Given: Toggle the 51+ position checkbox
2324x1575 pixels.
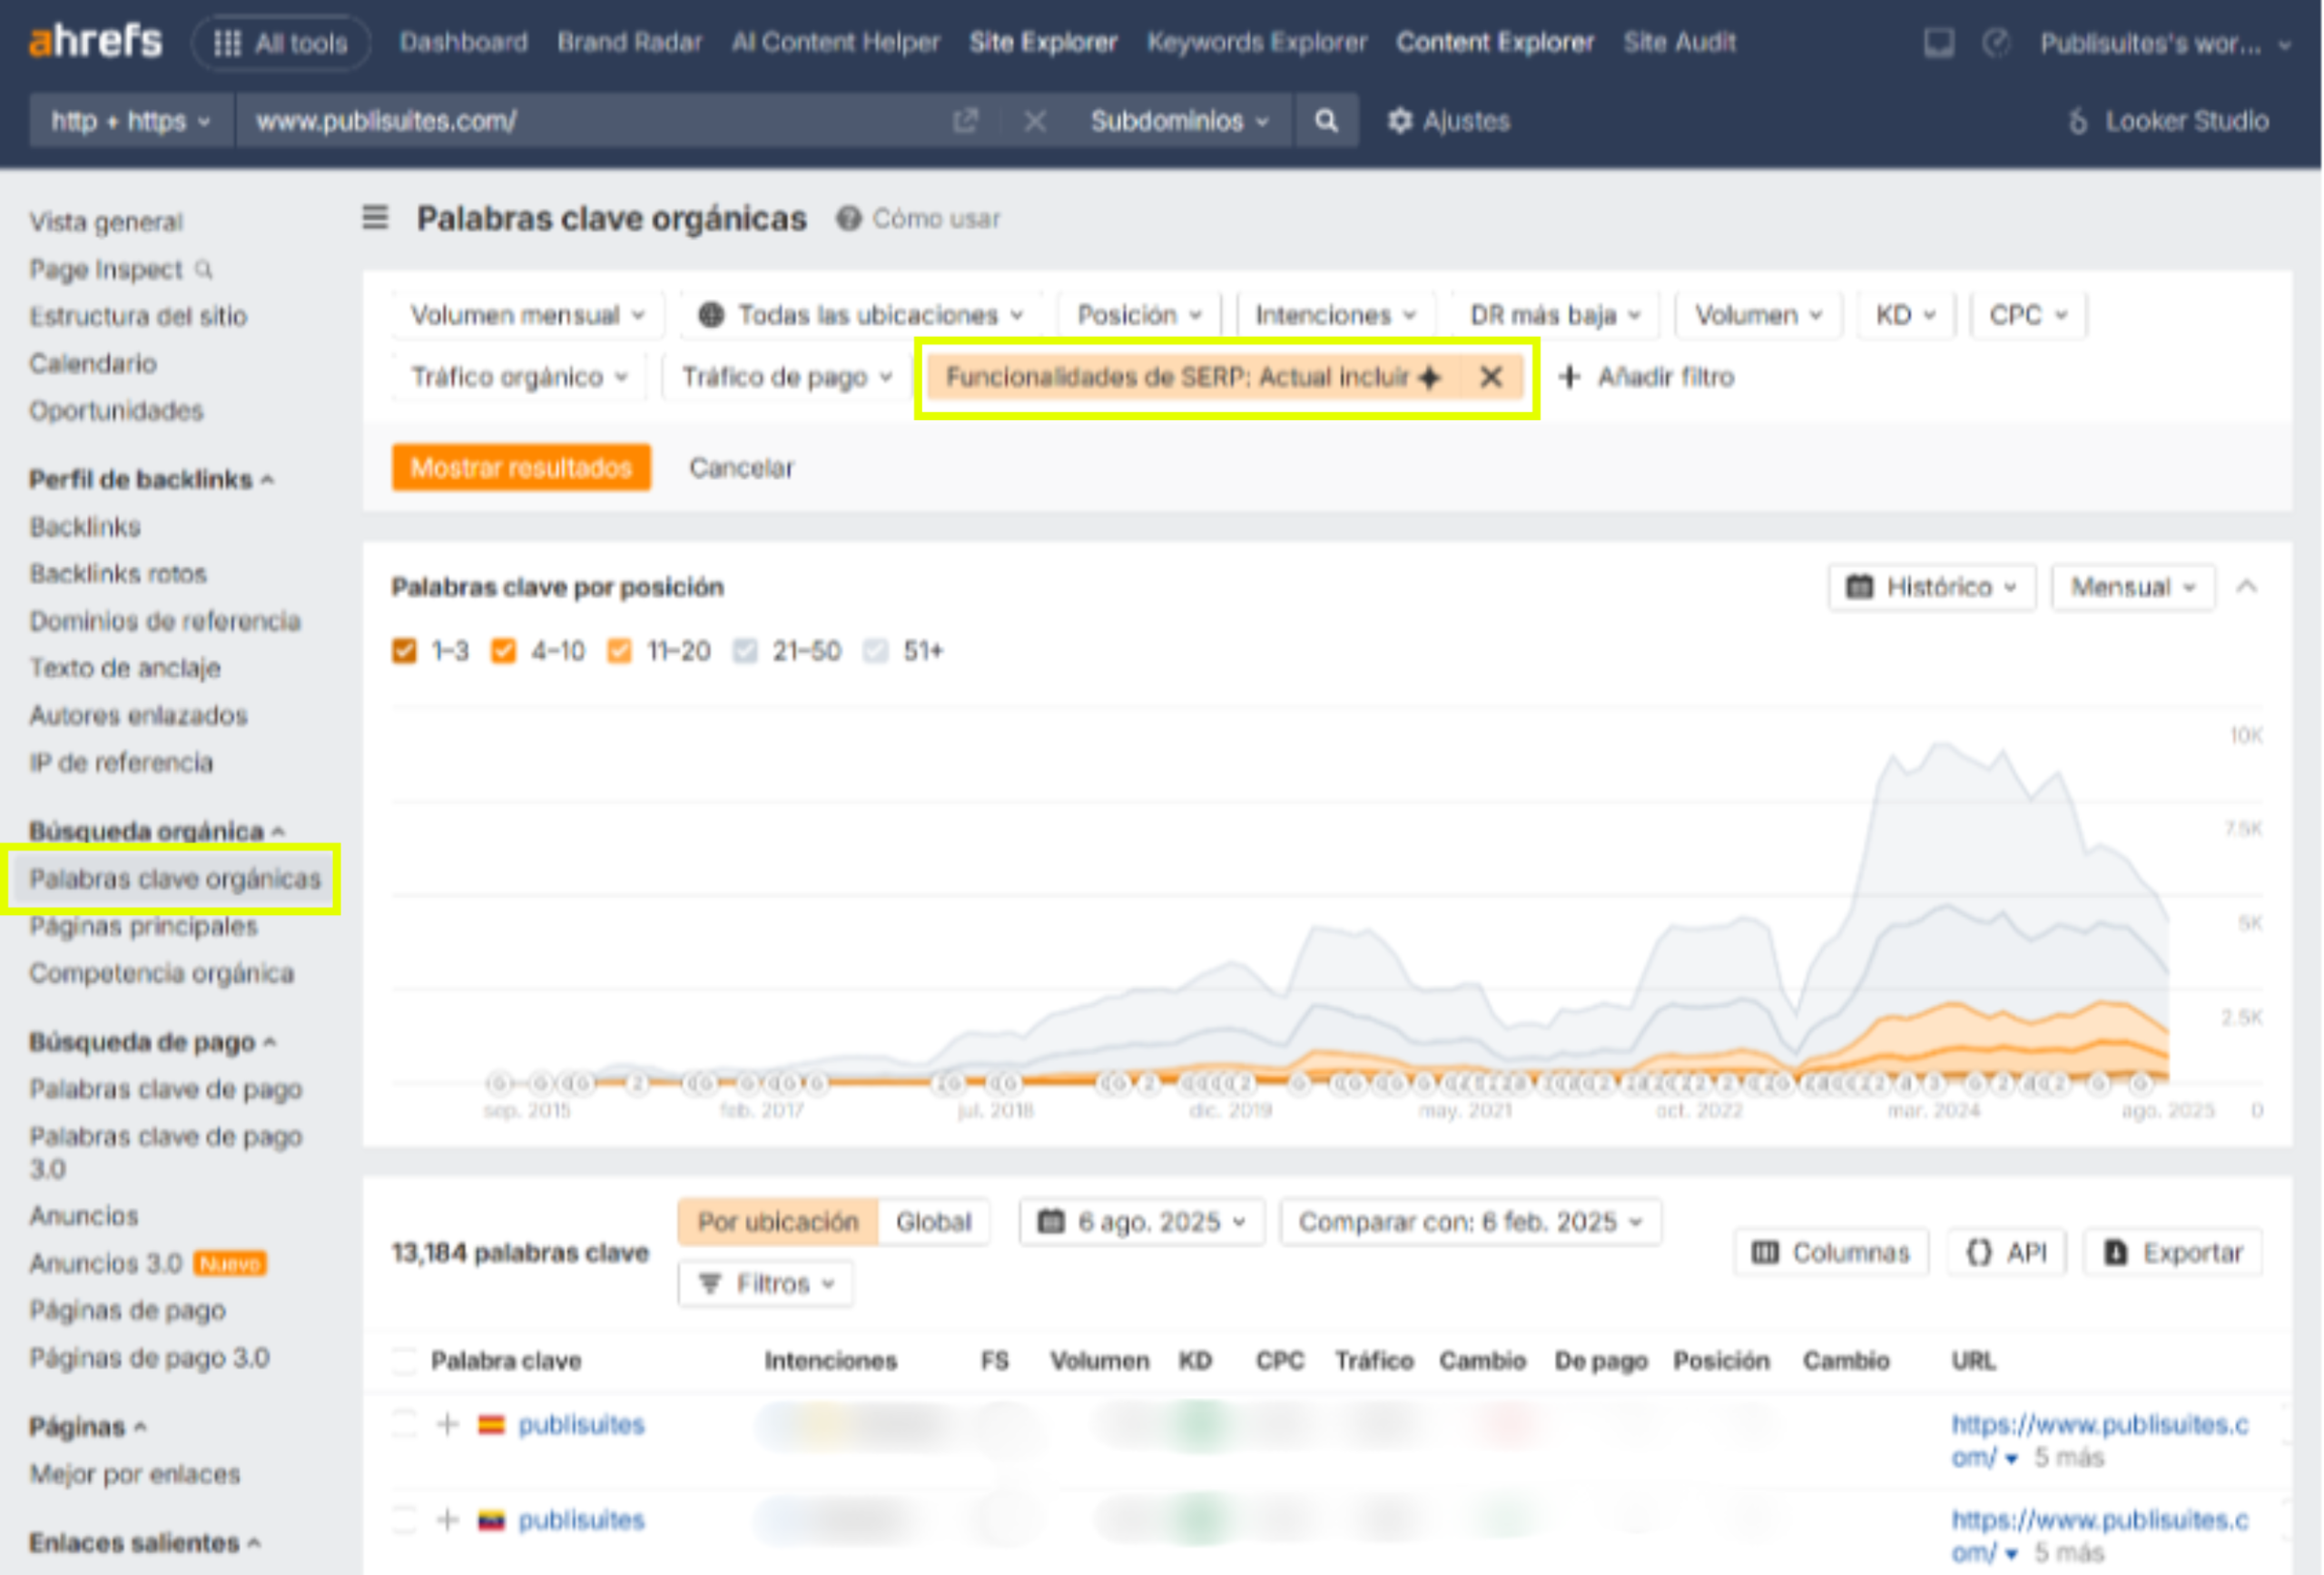Looking at the screenshot, I should (x=876, y=651).
